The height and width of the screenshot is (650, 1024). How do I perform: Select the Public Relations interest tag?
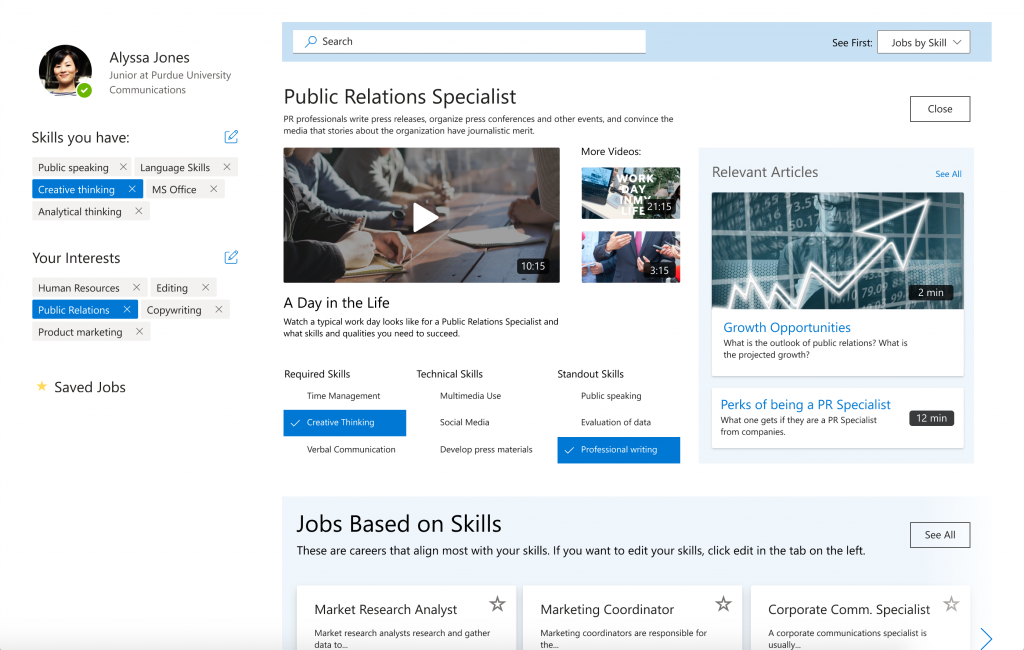click(x=74, y=310)
